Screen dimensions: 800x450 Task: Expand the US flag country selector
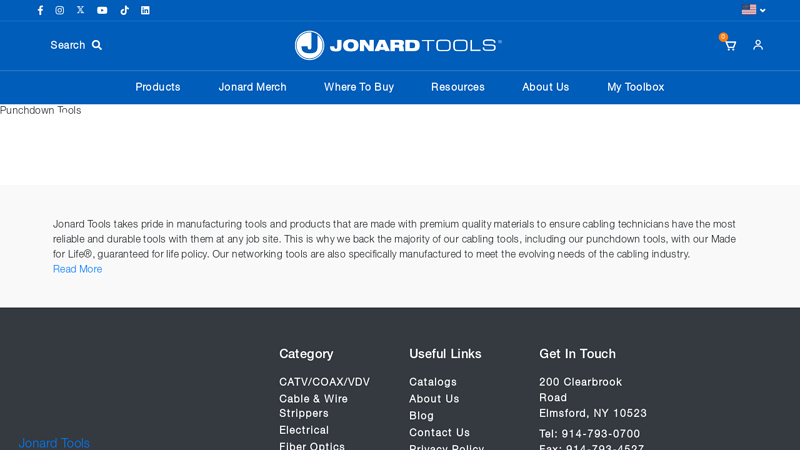coord(754,10)
